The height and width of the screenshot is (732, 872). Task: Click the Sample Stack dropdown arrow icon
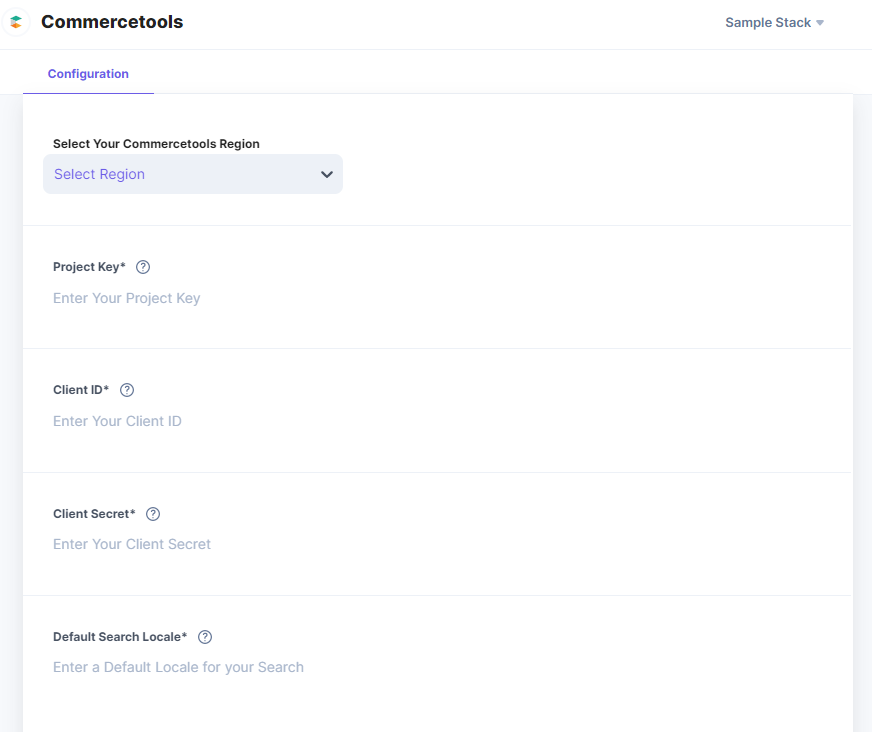point(819,22)
